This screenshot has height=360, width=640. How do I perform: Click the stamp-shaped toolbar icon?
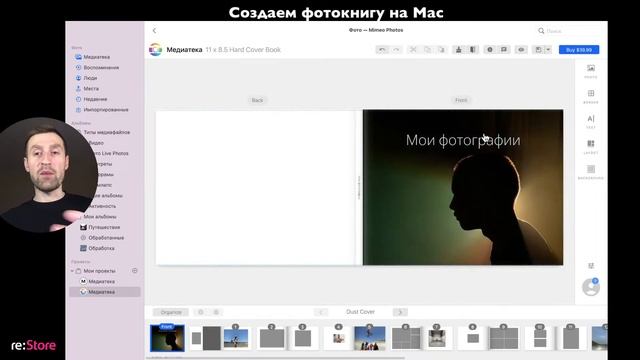click(458, 50)
